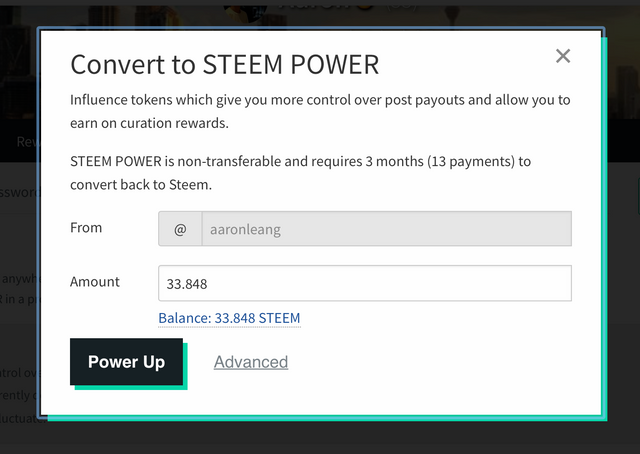
Task: Select the partially hidden Rewards tab behind dialog
Action: (x=28, y=142)
